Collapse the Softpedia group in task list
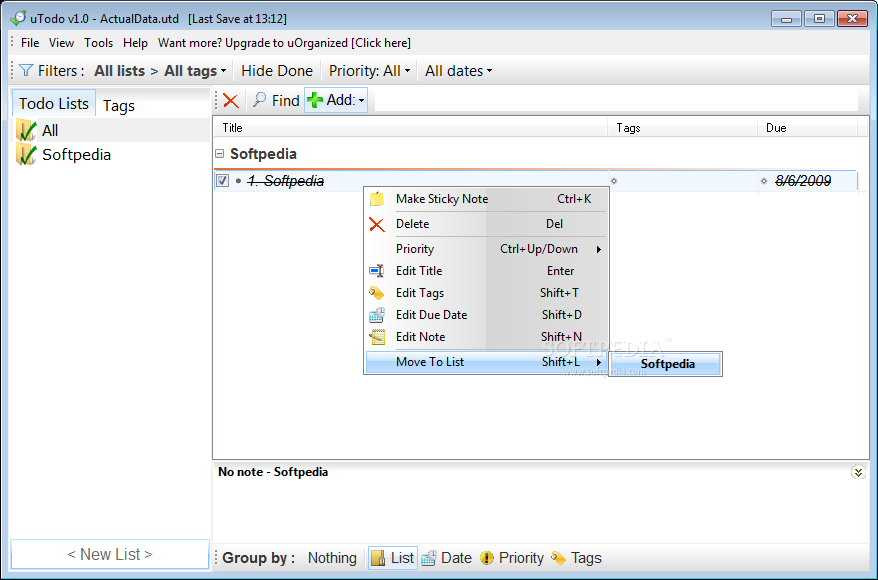878x580 pixels. [220, 153]
